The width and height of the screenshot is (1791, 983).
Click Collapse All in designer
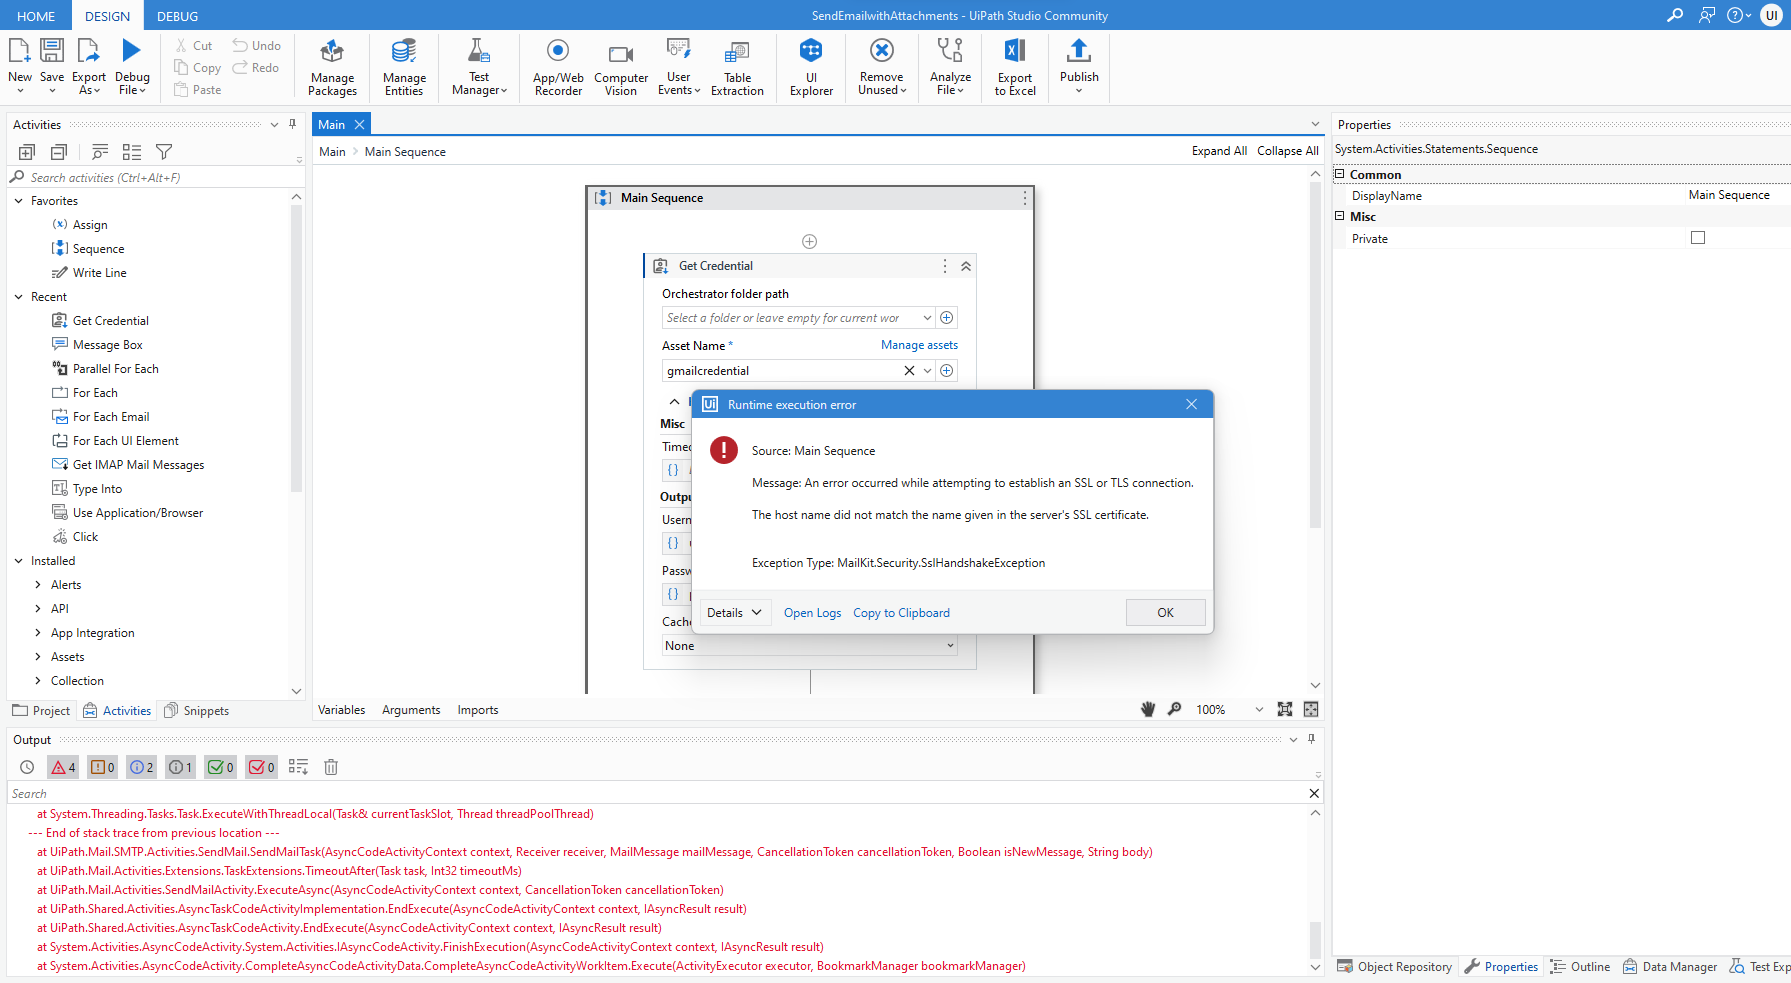click(x=1287, y=151)
